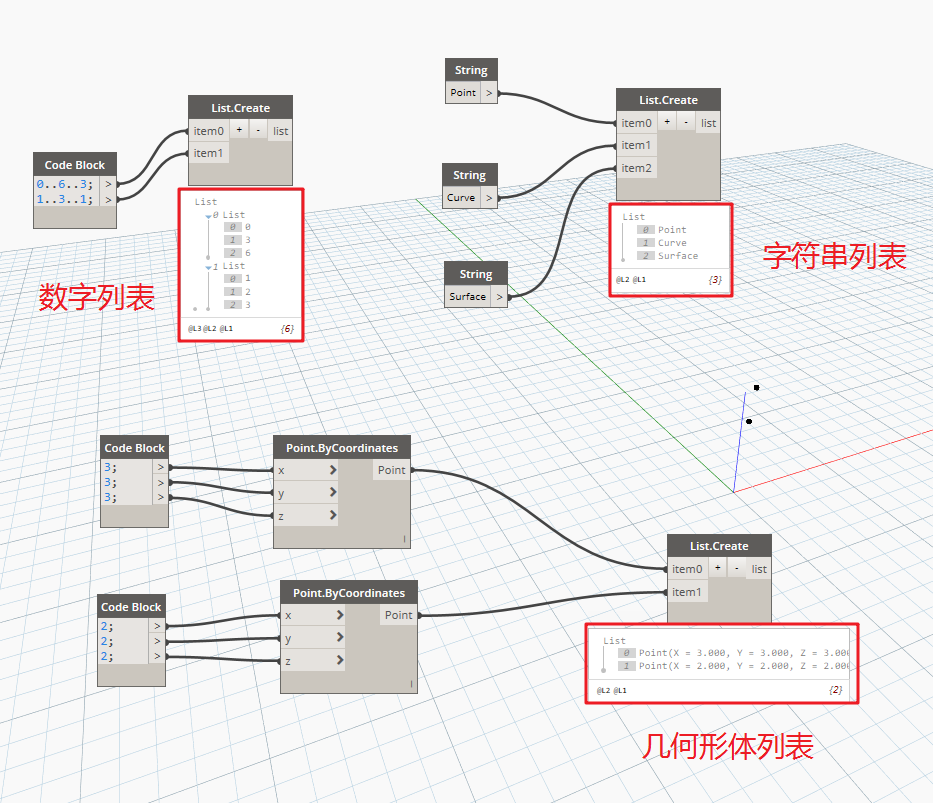Viewport: 933px width, 803px height.
Task: Click the first output port of the 2; Code Block
Action: 157,626
